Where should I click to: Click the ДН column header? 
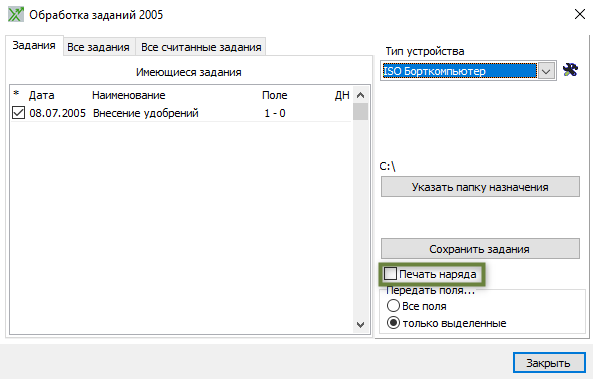click(342, 95)
